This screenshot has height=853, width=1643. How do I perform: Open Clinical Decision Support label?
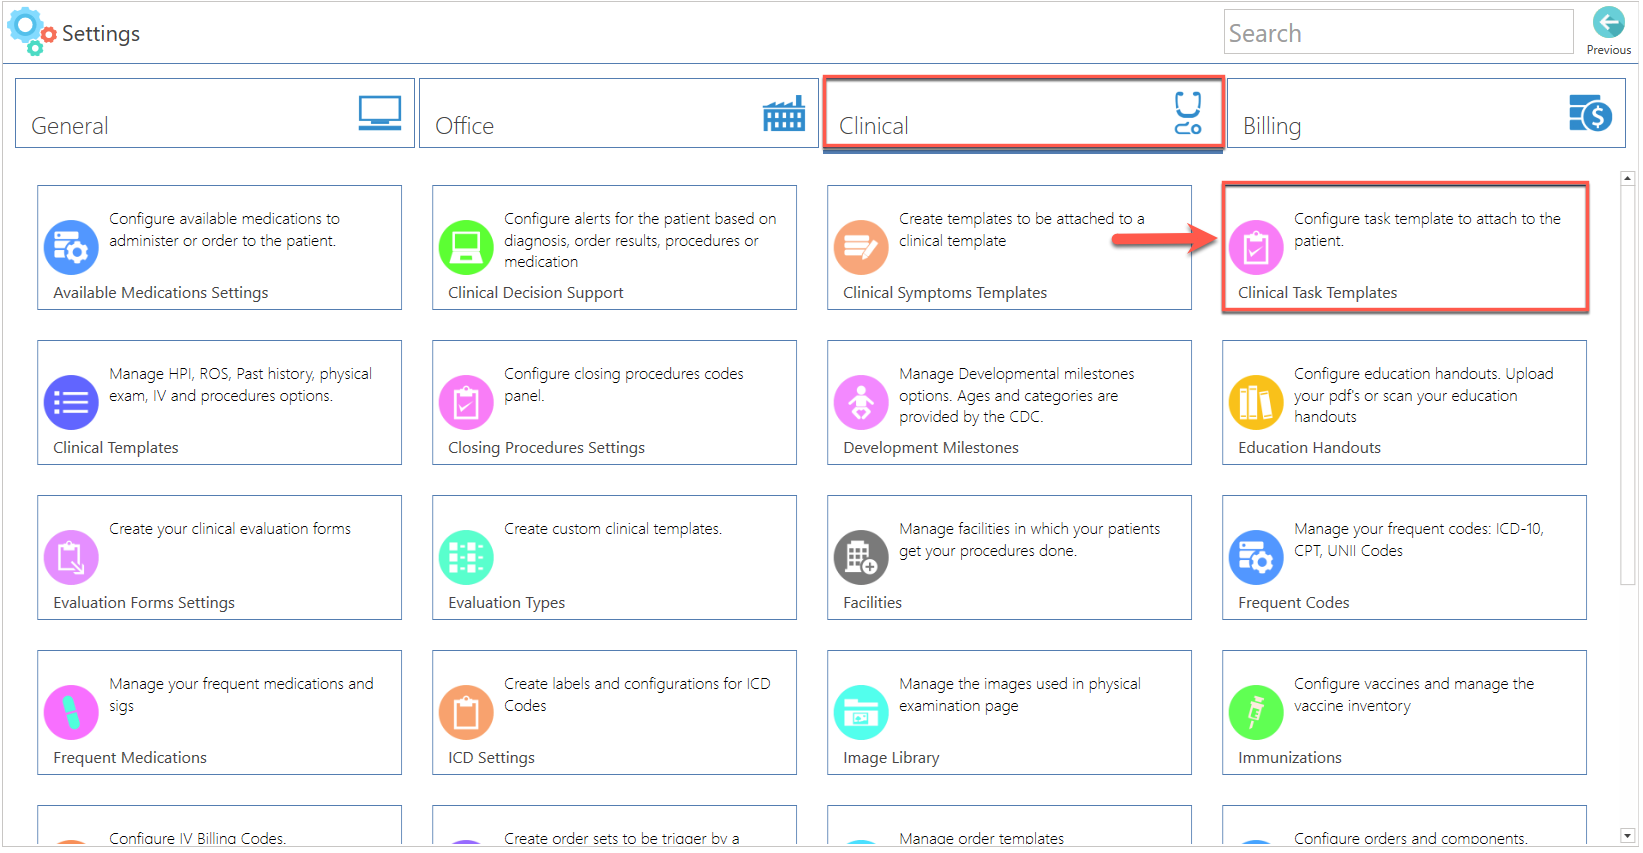[536, 292]
